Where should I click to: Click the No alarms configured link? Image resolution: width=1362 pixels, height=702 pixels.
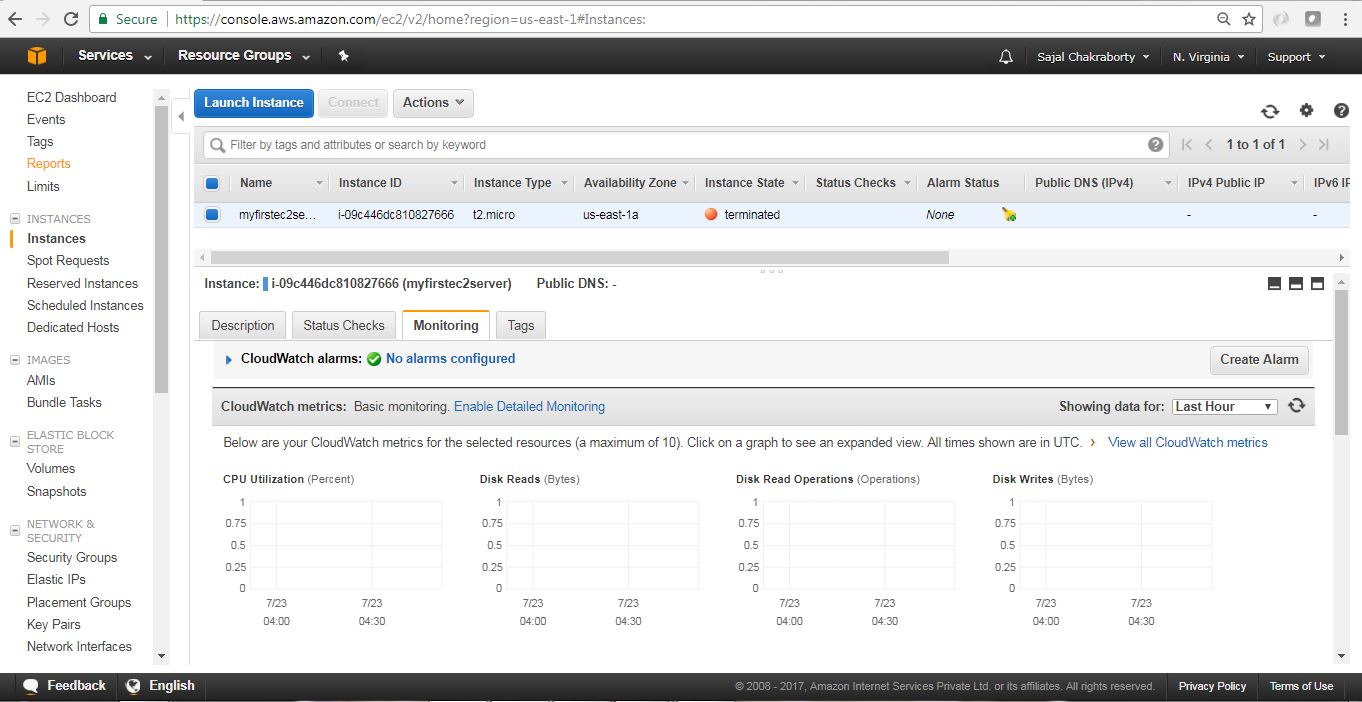tap(451, 358)
